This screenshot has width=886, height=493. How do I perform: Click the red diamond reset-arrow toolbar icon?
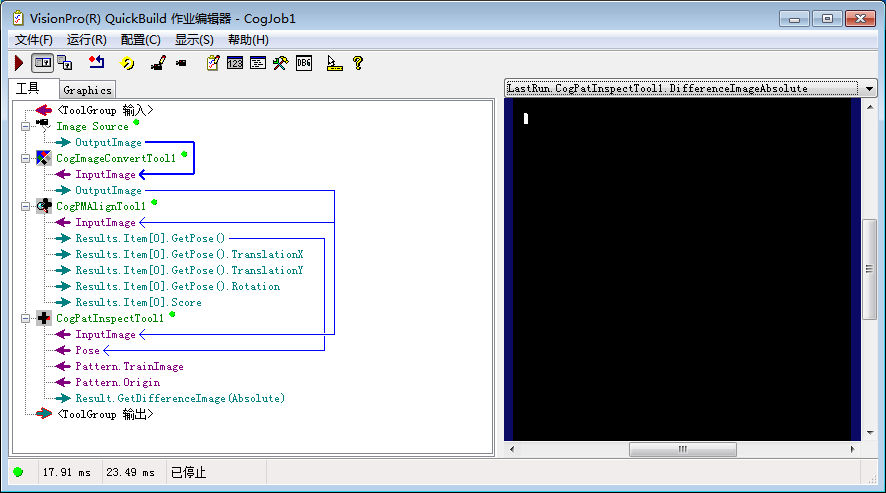click(x=97, y=62)
